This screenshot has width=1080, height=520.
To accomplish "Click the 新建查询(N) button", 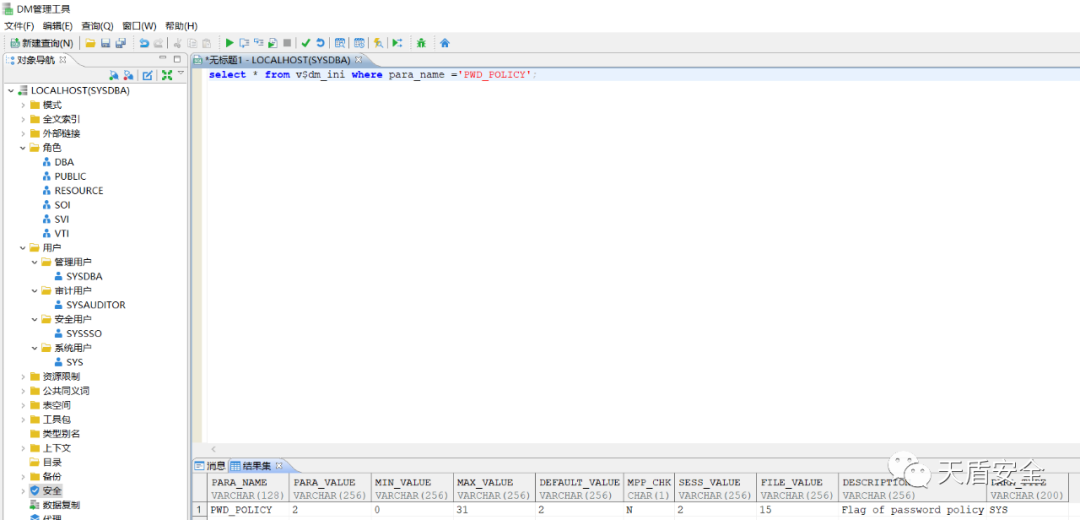I will (x=41, y=43).
